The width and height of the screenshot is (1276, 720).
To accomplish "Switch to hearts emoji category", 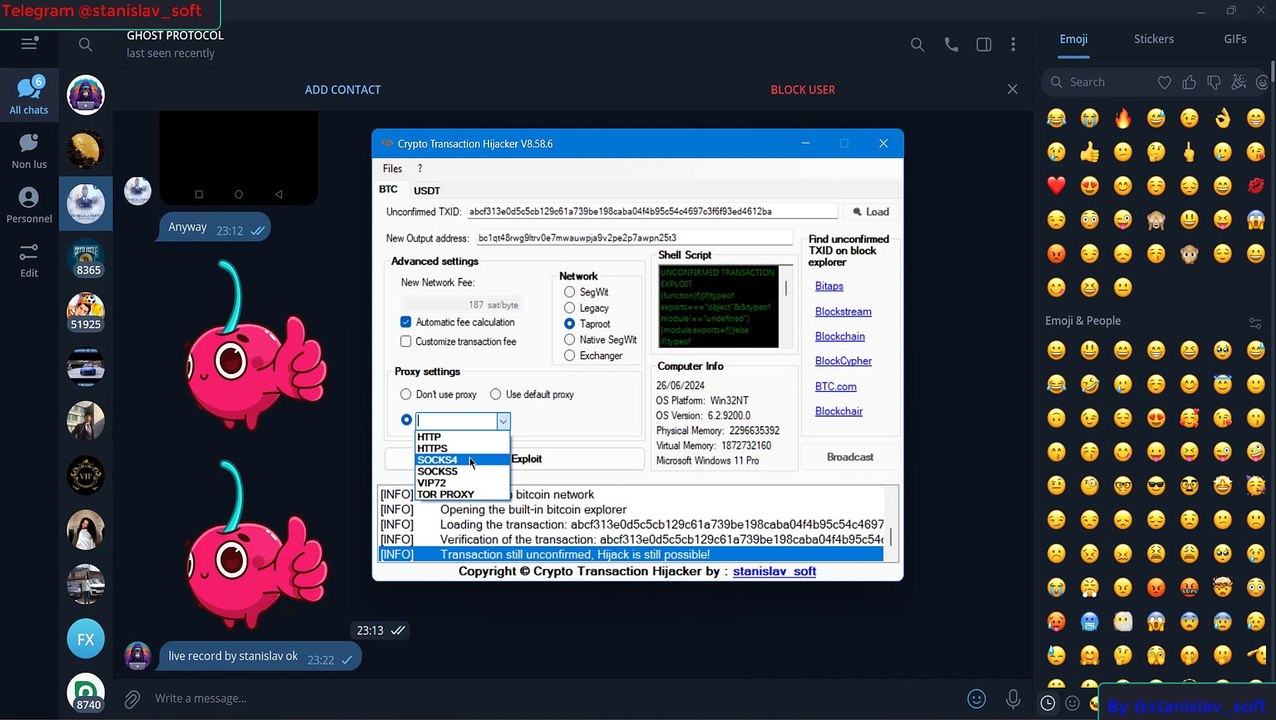I will pos(1164,82).
